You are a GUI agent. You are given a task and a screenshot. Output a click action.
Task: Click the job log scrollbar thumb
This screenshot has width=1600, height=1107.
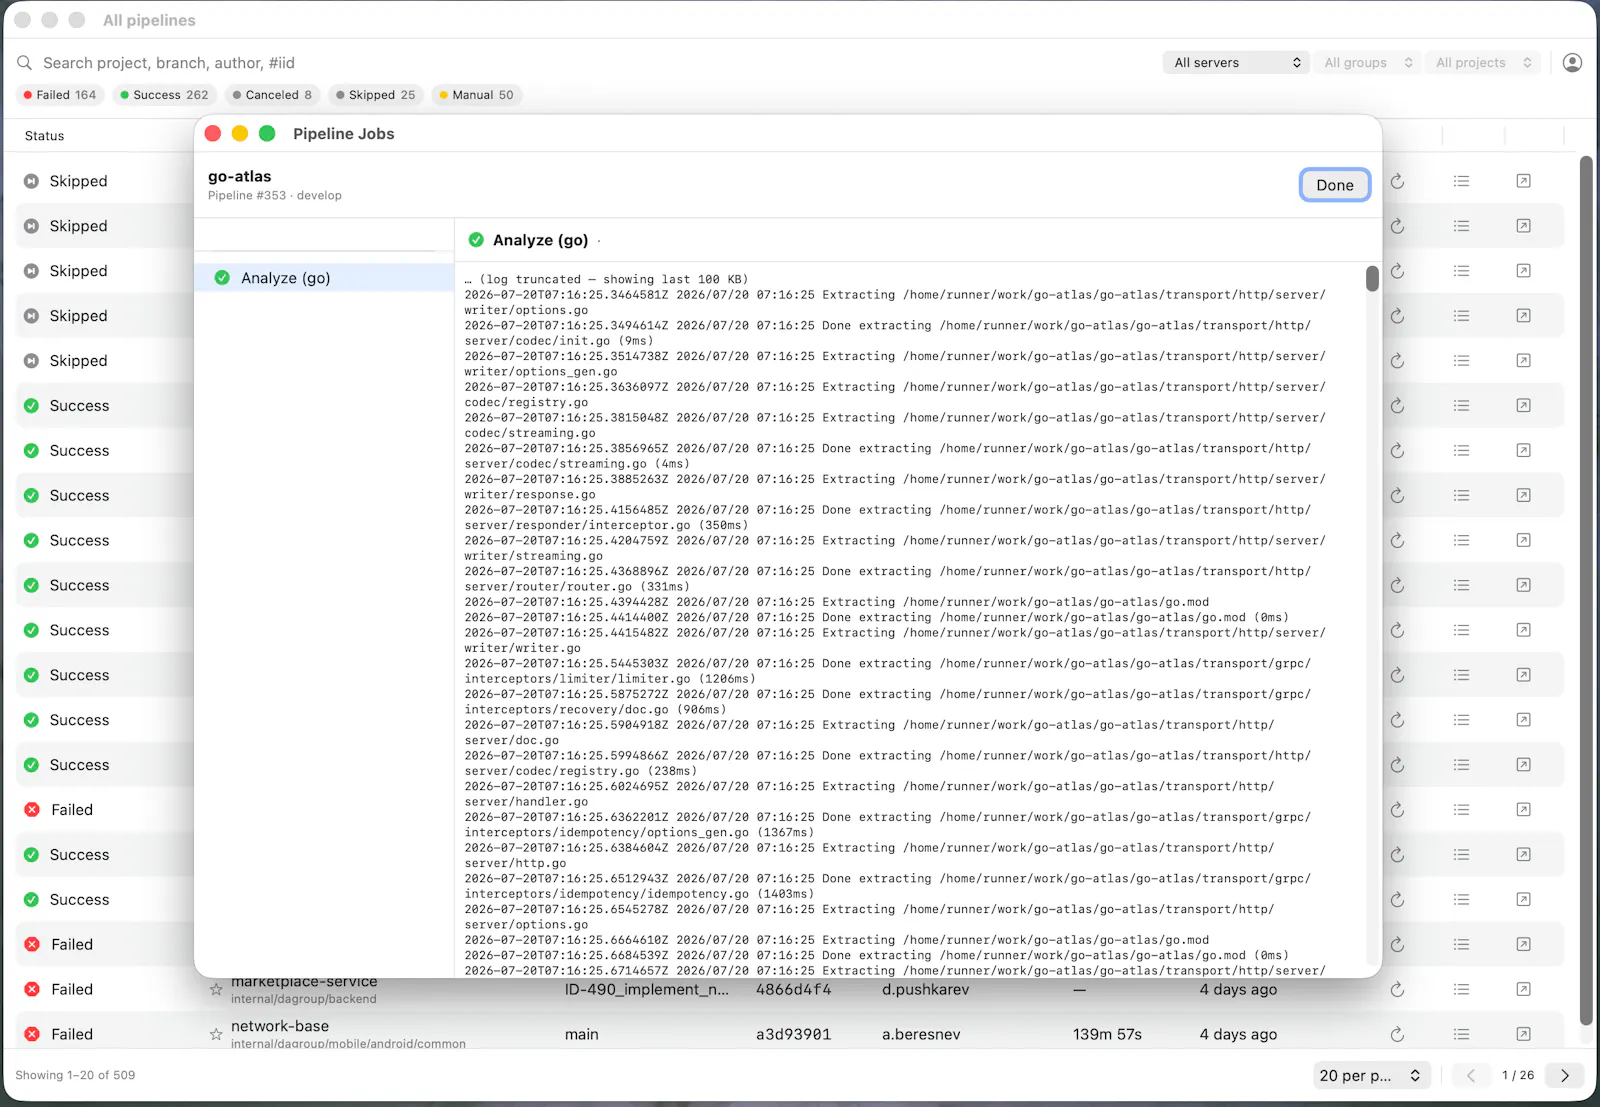(1372, 279)
